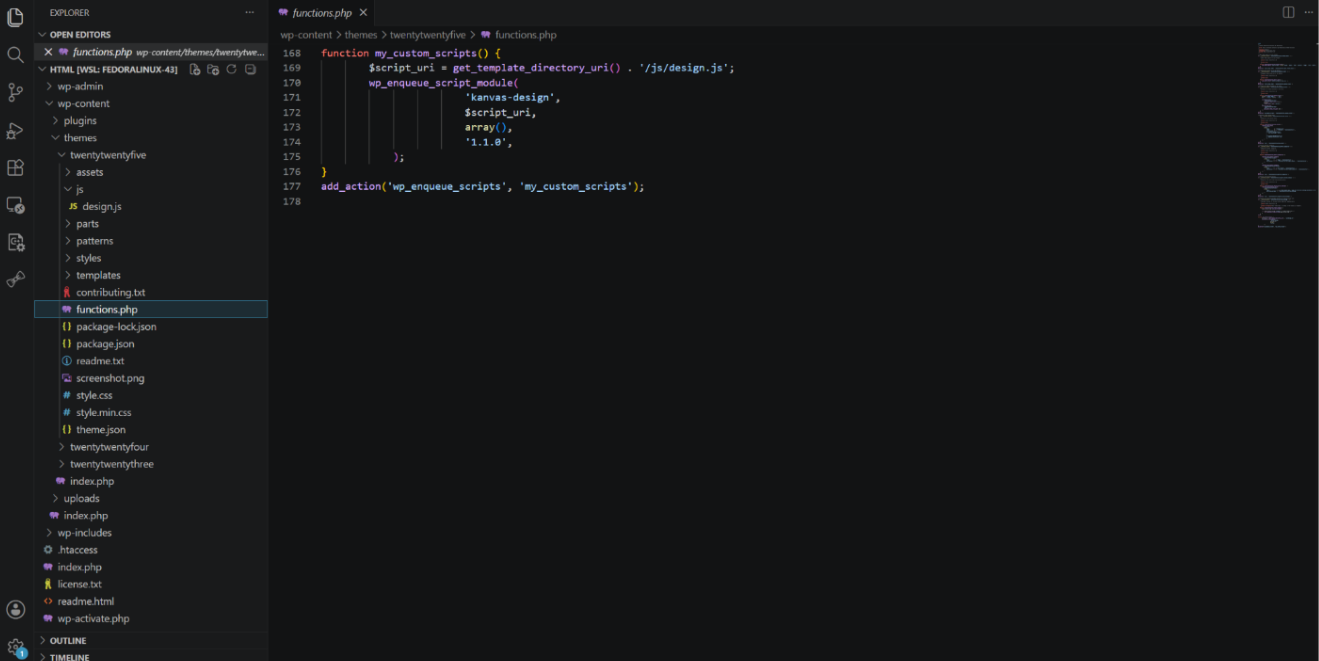
Task: Collapse the js folder
Action: click(x=151, y=189)
